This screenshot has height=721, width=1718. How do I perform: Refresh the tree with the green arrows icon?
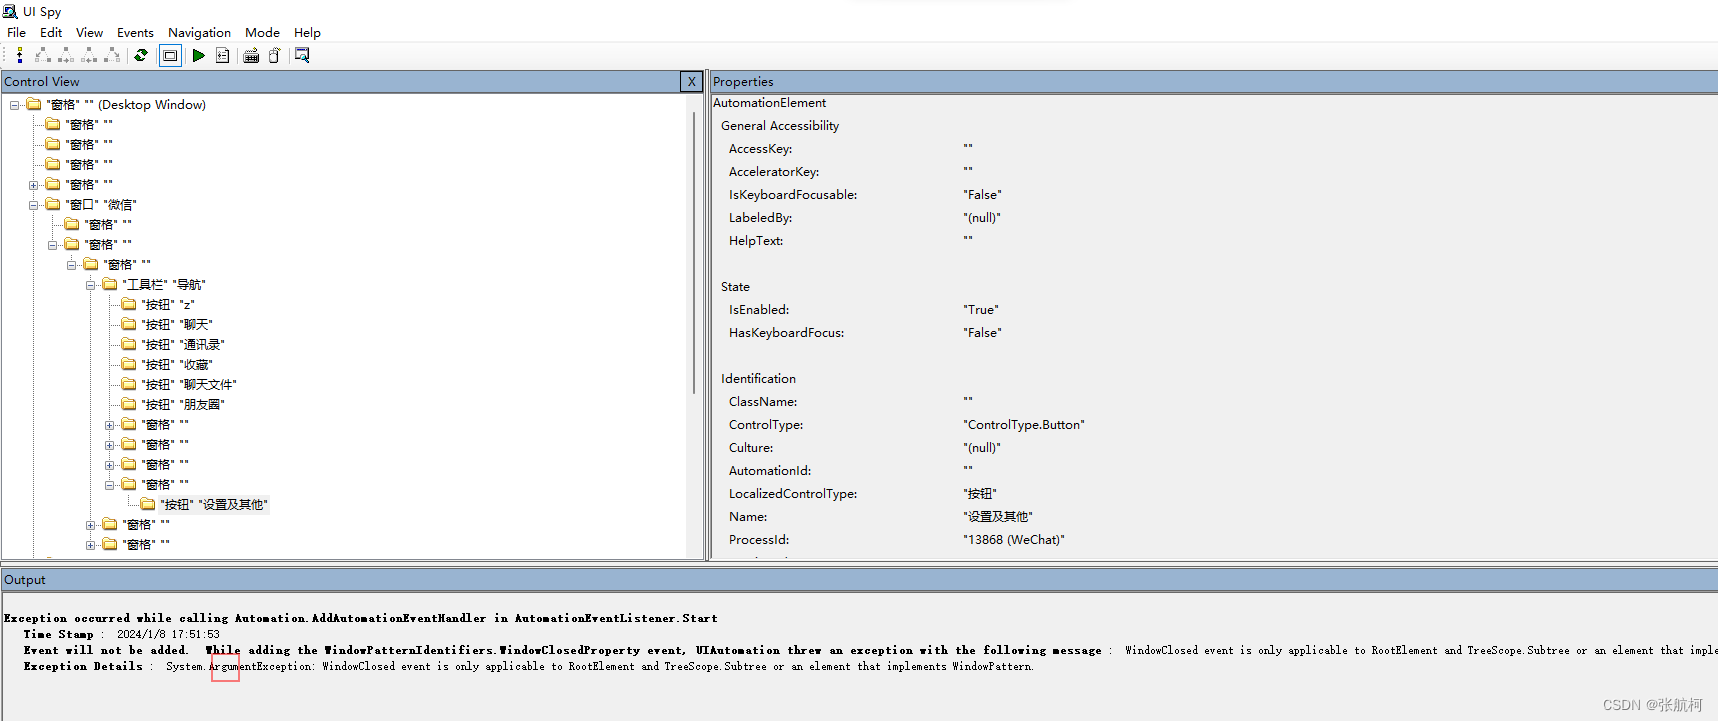point(141,56)
